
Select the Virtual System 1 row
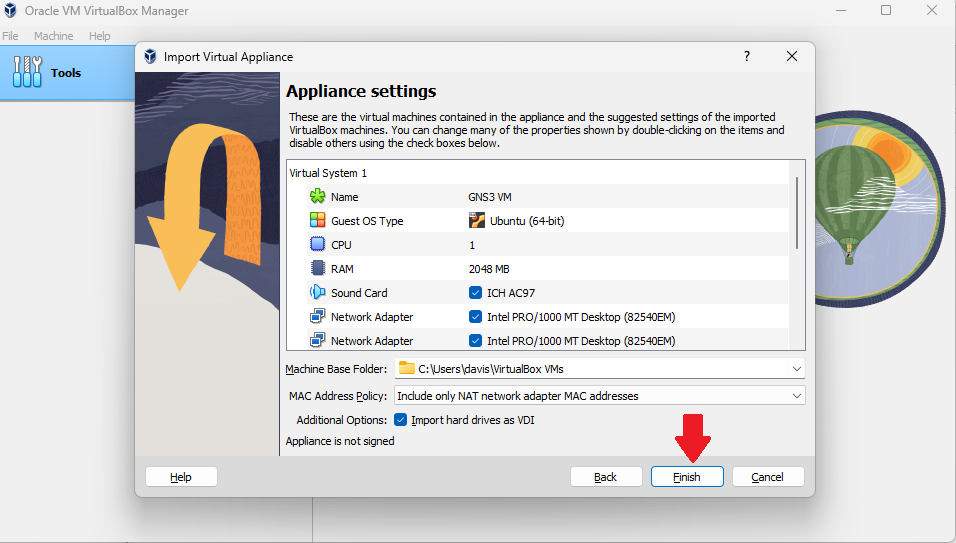(538, 173)
